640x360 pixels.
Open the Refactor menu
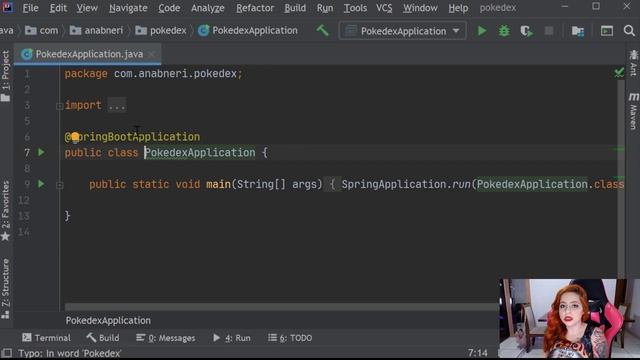coord(255,8)
